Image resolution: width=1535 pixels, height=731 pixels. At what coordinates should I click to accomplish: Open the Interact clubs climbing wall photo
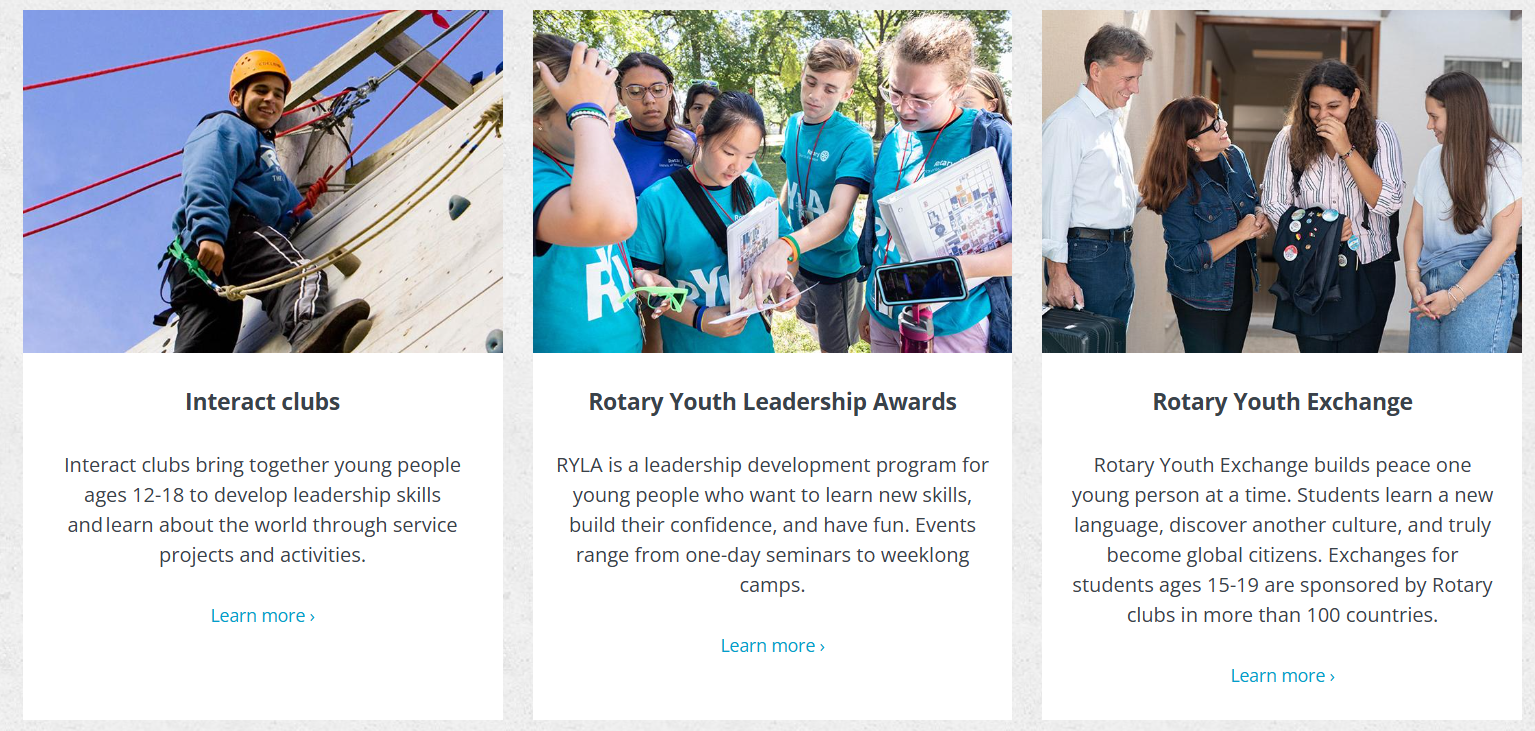(263, 181)
